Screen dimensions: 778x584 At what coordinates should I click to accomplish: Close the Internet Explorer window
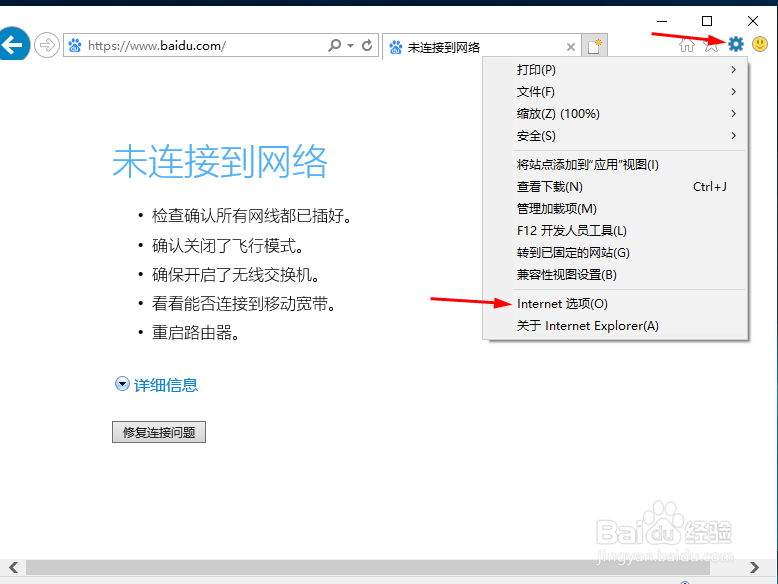pyautogui.click(x=753, y=21)
